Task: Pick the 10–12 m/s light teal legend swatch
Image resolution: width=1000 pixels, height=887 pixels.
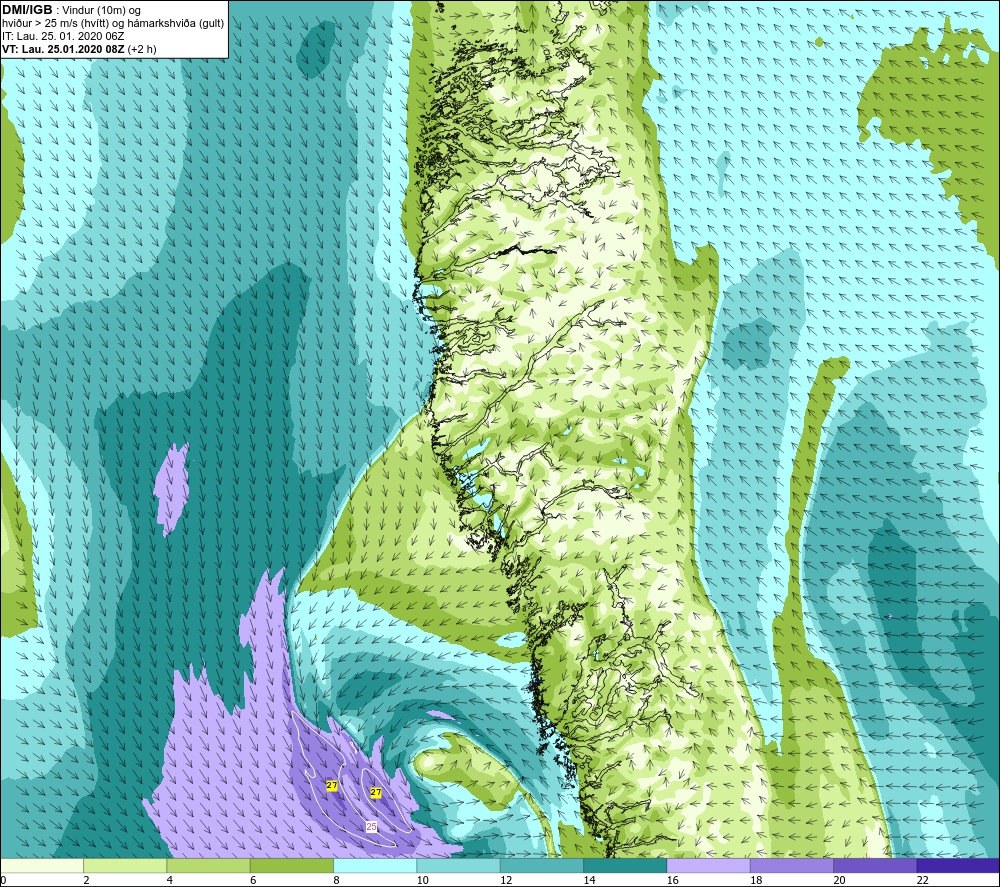Action: [459, 865]
